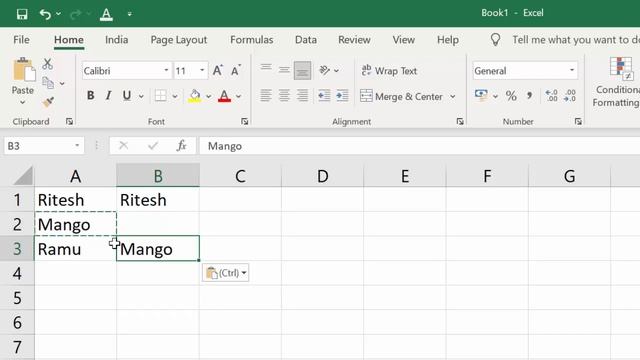Open the Page Layout tab
This screenshot has height=360, width=640.
click(179, 40)
